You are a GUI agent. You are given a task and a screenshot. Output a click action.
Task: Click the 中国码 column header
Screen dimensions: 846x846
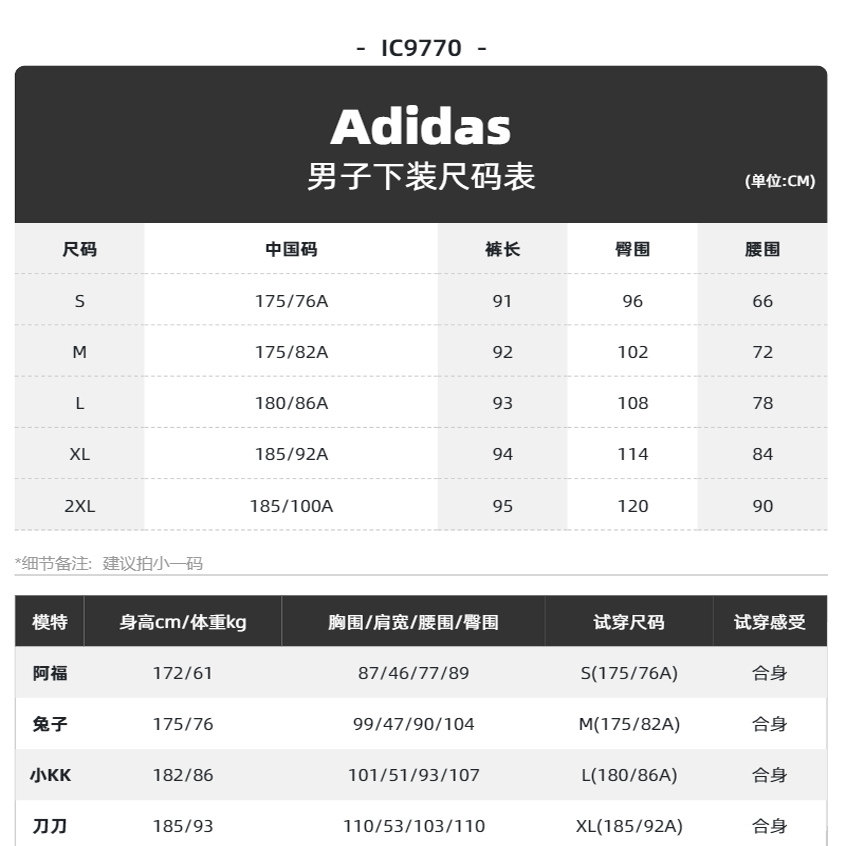[291, 249]
